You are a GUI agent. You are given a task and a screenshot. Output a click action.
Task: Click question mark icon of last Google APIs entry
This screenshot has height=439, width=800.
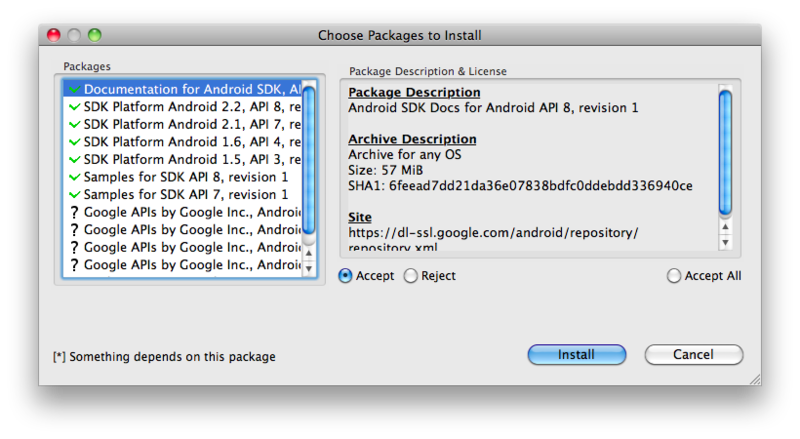tap(74, 265)
